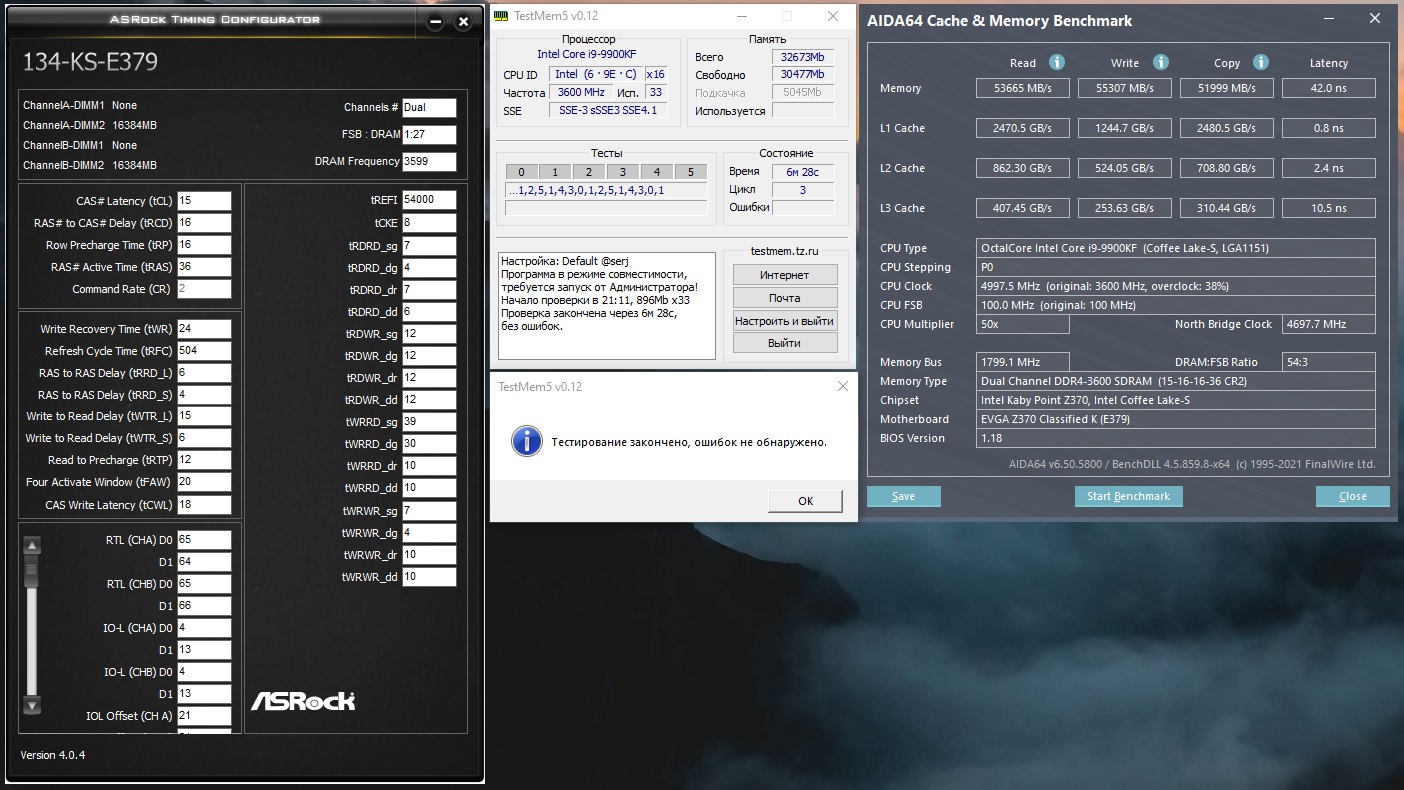Click the FSB : DRAM ratio field
The height and width of the screenshot is (790, 1404).
pyautogui.click(x=429, y=135)
